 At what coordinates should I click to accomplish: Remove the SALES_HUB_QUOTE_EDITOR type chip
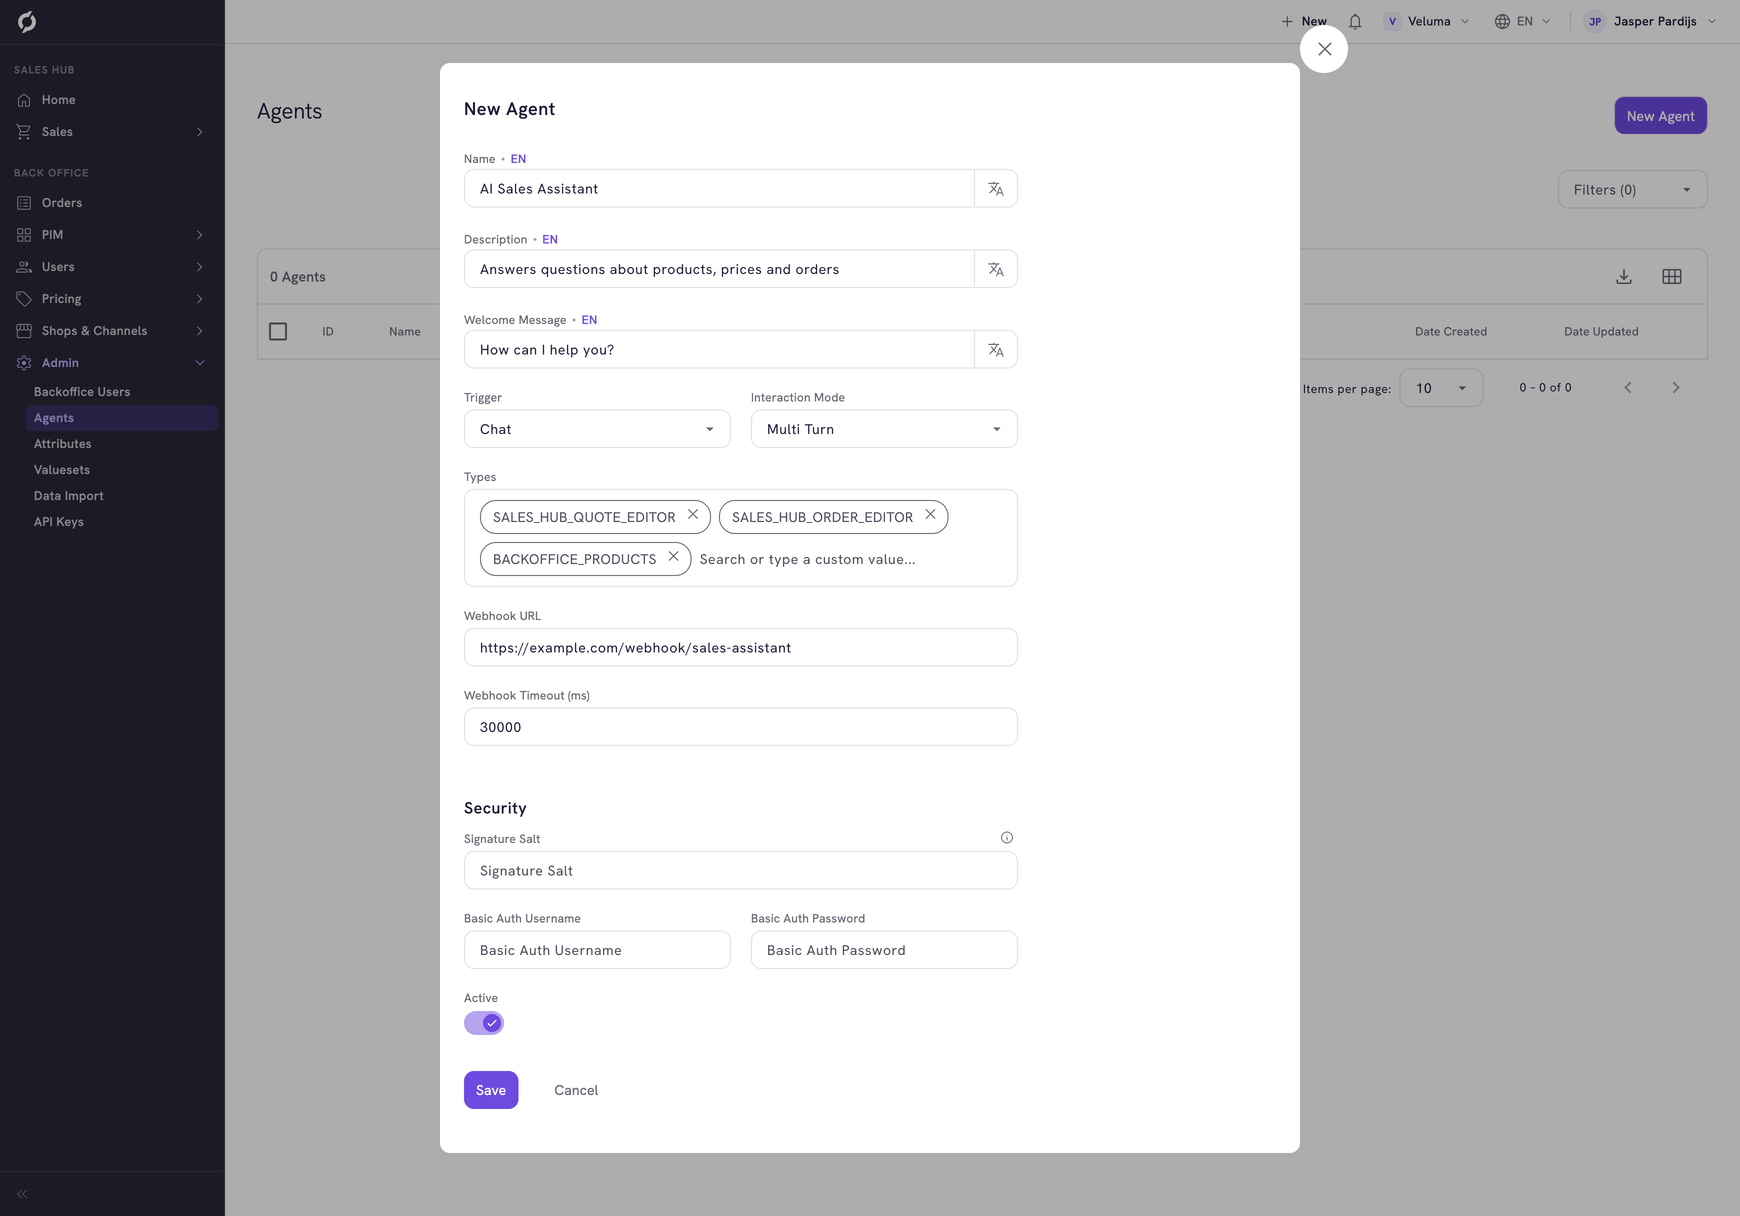(x=693, y=515)
